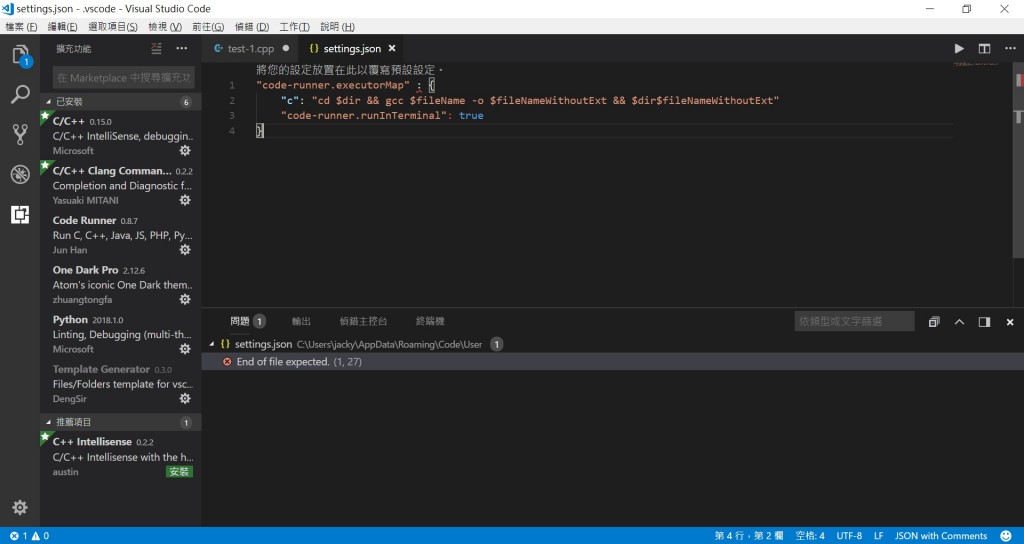This screenshot has width=1024, height=544.
Task: Open C/C++ Clang Command gear settings
Action: point(185,200)
